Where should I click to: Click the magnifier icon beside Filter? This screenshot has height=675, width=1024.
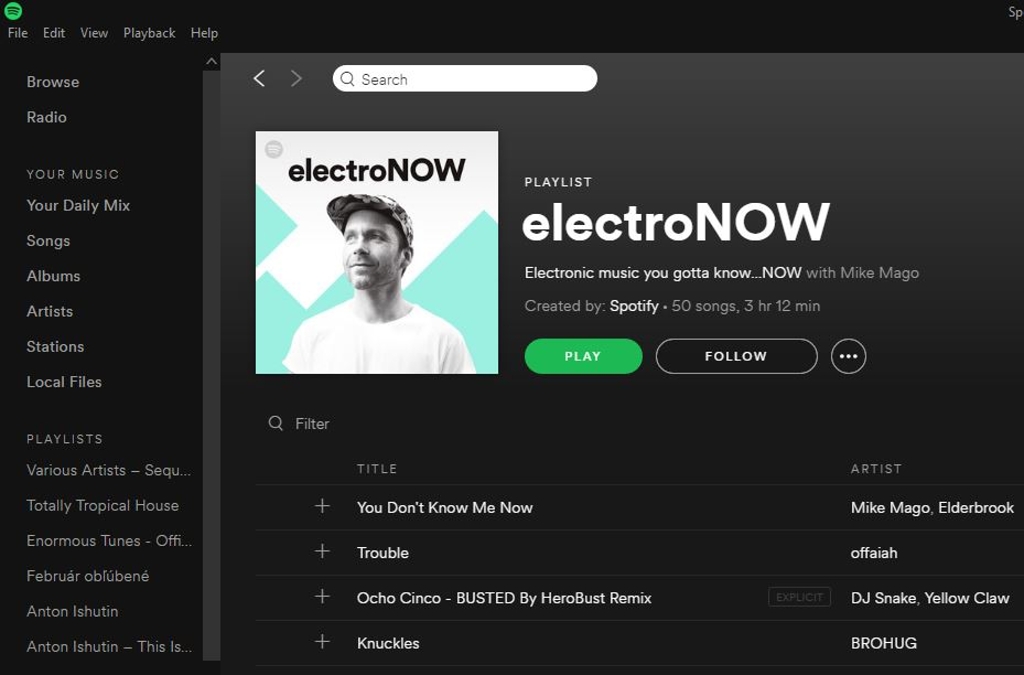[276, 423]
